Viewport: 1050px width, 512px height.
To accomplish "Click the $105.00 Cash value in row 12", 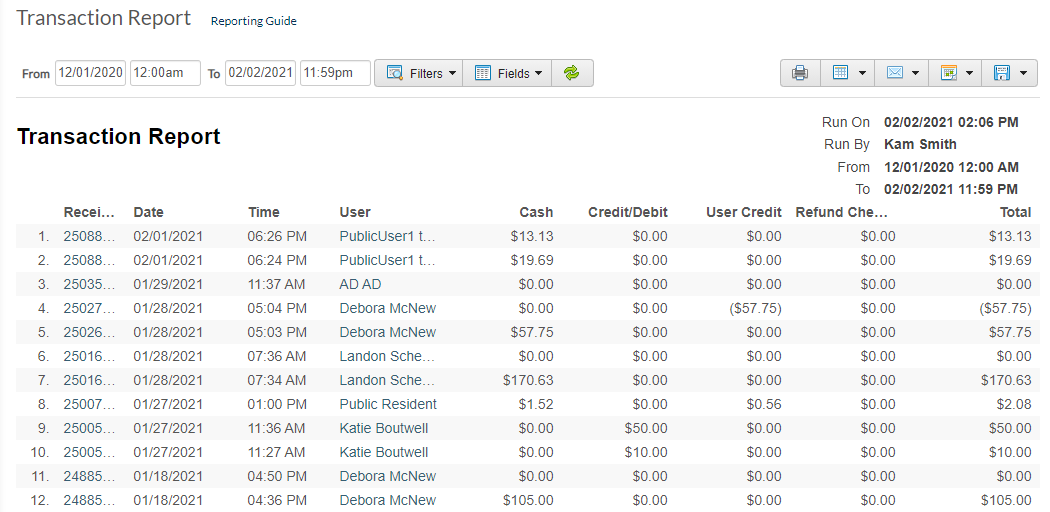I will (x=528, y=501).
